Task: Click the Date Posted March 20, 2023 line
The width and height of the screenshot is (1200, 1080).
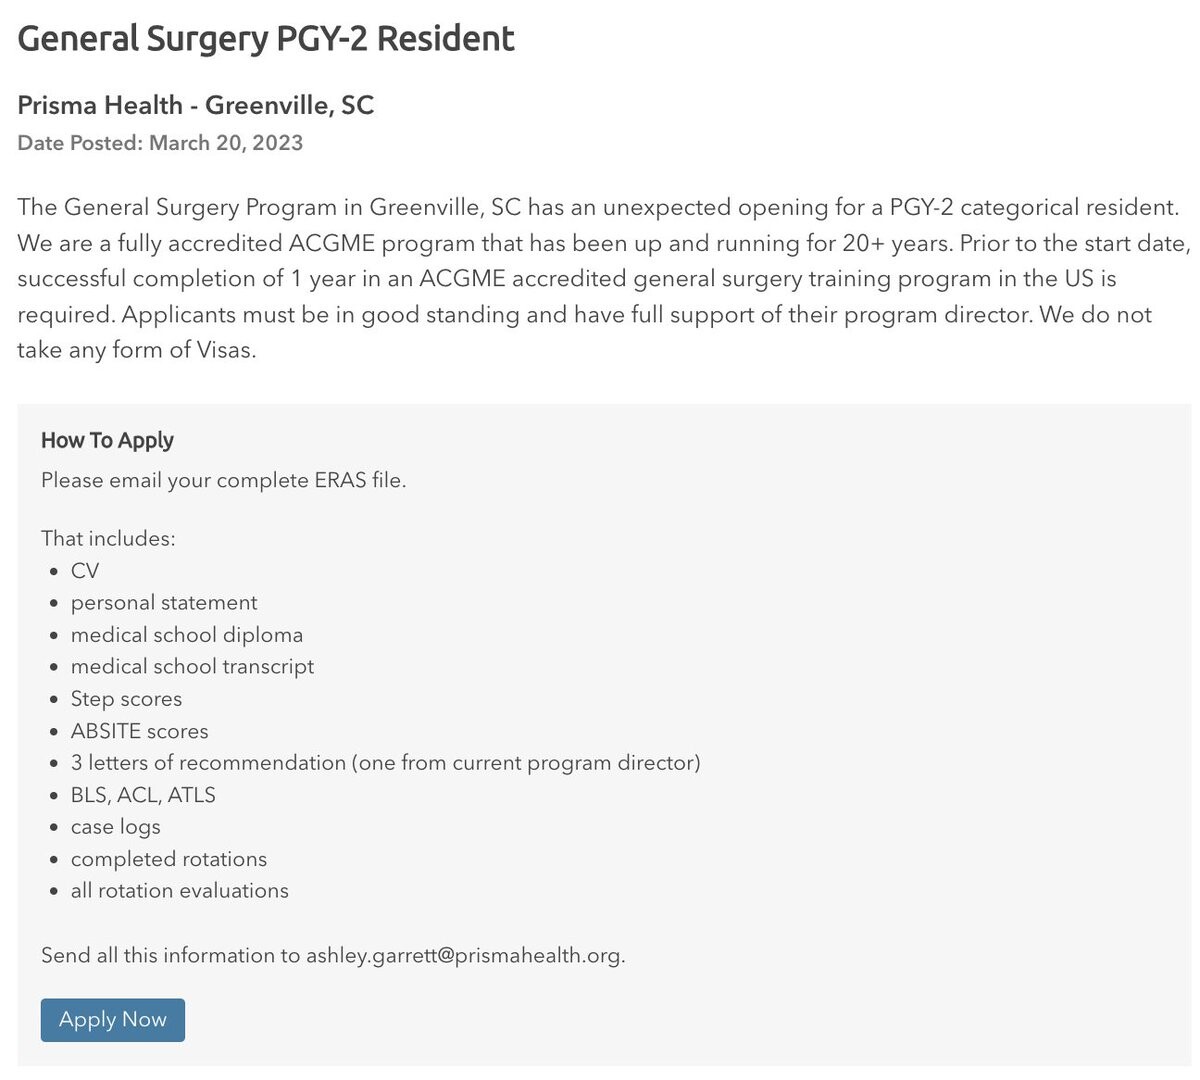Action: (x=160, y=142)
